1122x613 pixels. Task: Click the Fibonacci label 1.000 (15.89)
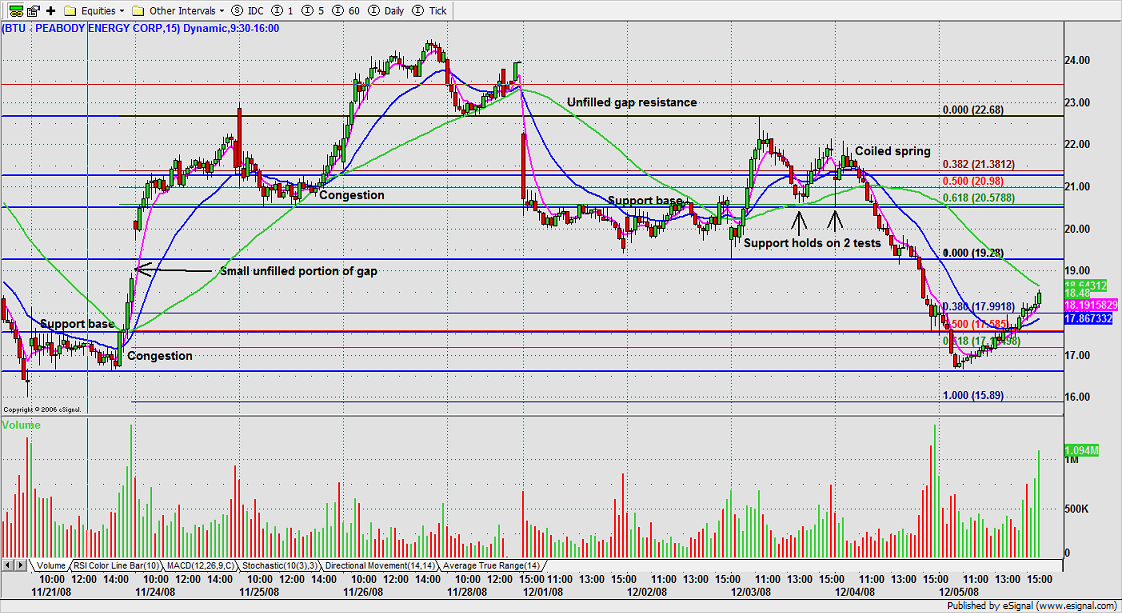[x=973, y=396]
